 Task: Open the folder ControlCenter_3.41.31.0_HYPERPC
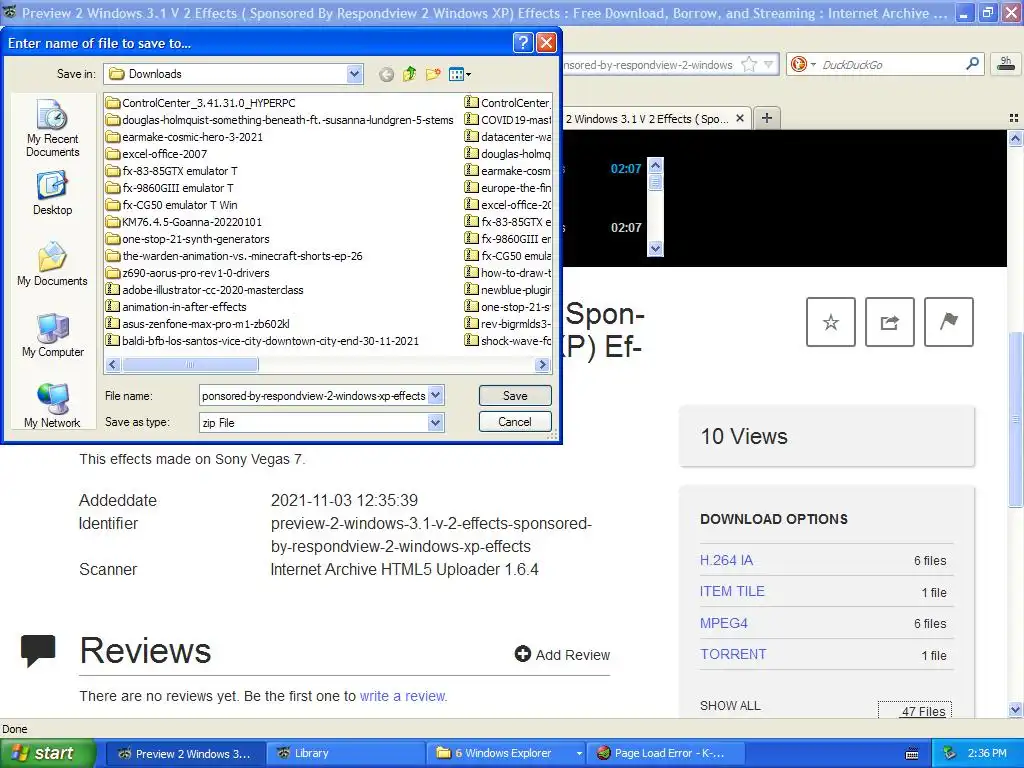click(200, 103)
